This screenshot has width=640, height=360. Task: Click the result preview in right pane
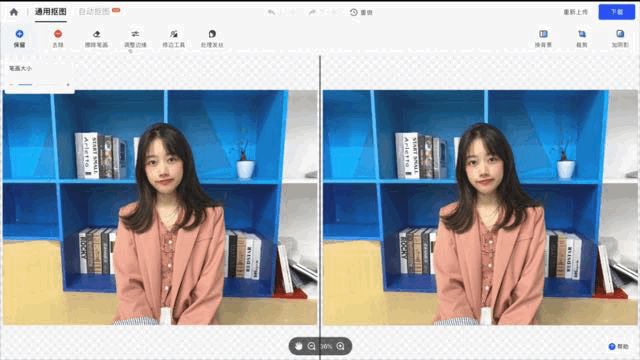(480, 207)
